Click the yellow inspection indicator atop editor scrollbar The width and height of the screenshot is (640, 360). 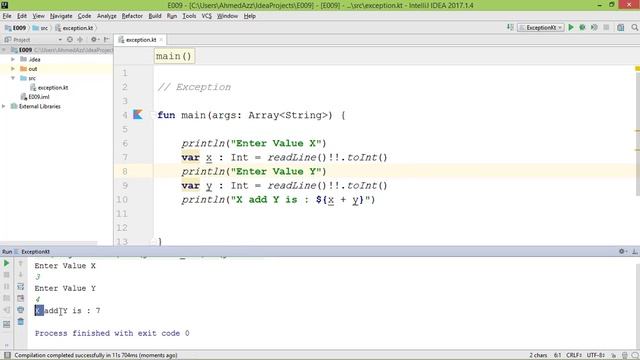[637, 69]
